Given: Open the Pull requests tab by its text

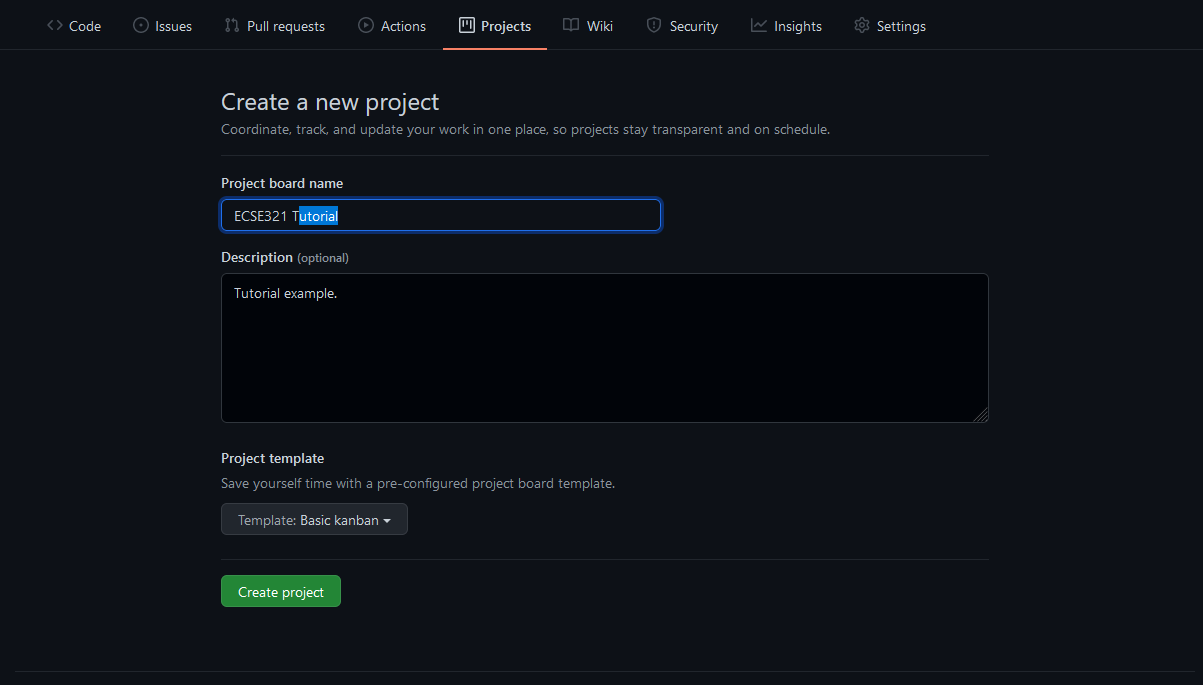Looking at the screenshot, I should click(x=286, y=26).
